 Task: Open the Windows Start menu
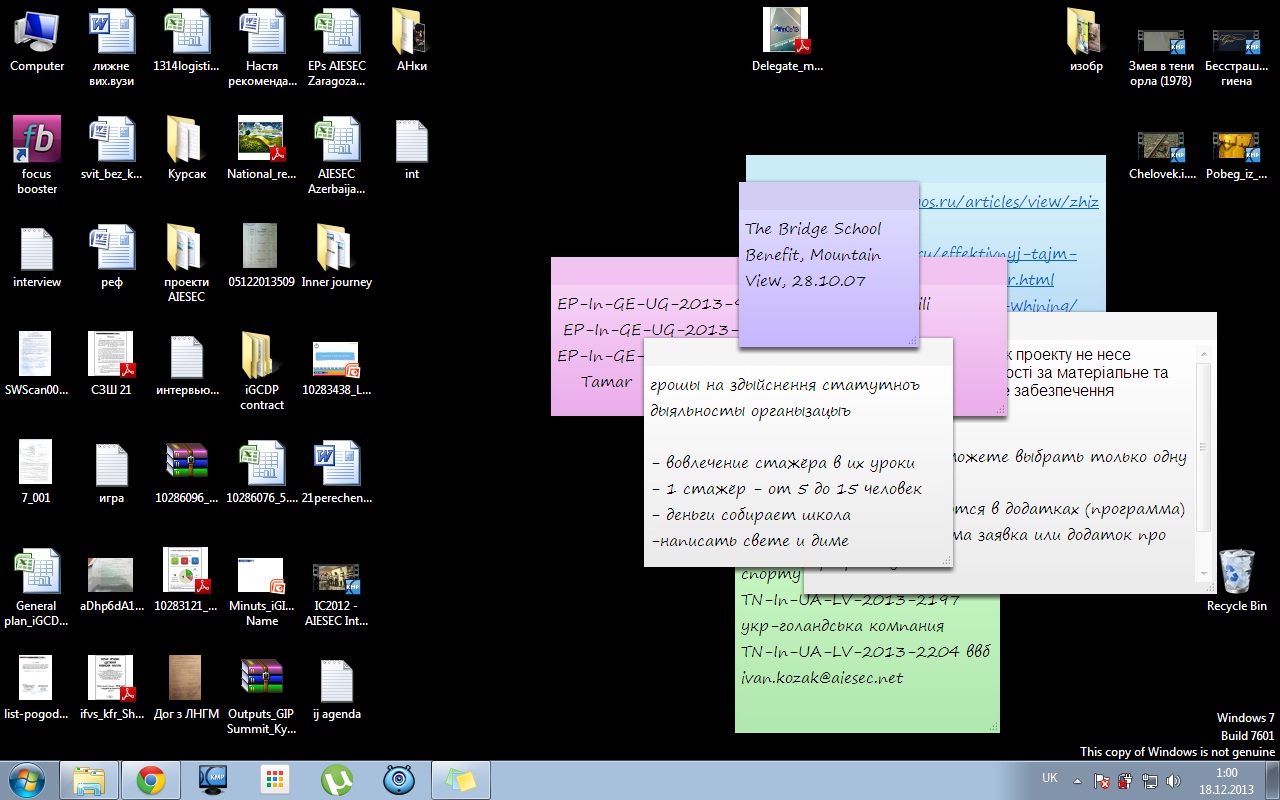click(27, 779)
